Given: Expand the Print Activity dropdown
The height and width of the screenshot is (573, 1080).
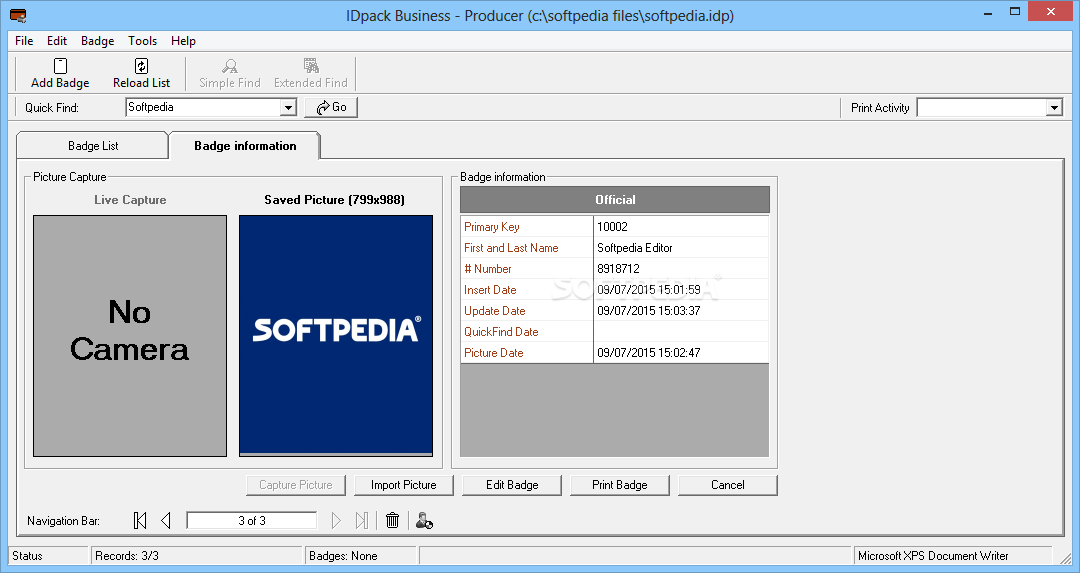Looking at the screenshot, I should pyautogui.click(x=1054, y=107).
